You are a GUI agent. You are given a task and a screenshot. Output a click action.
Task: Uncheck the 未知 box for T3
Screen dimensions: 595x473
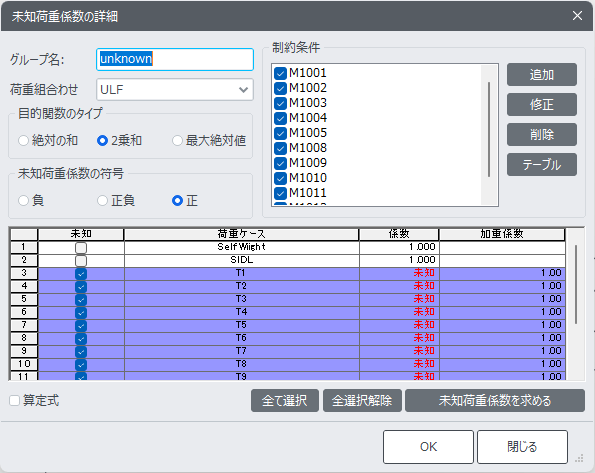tap(81, 300)
